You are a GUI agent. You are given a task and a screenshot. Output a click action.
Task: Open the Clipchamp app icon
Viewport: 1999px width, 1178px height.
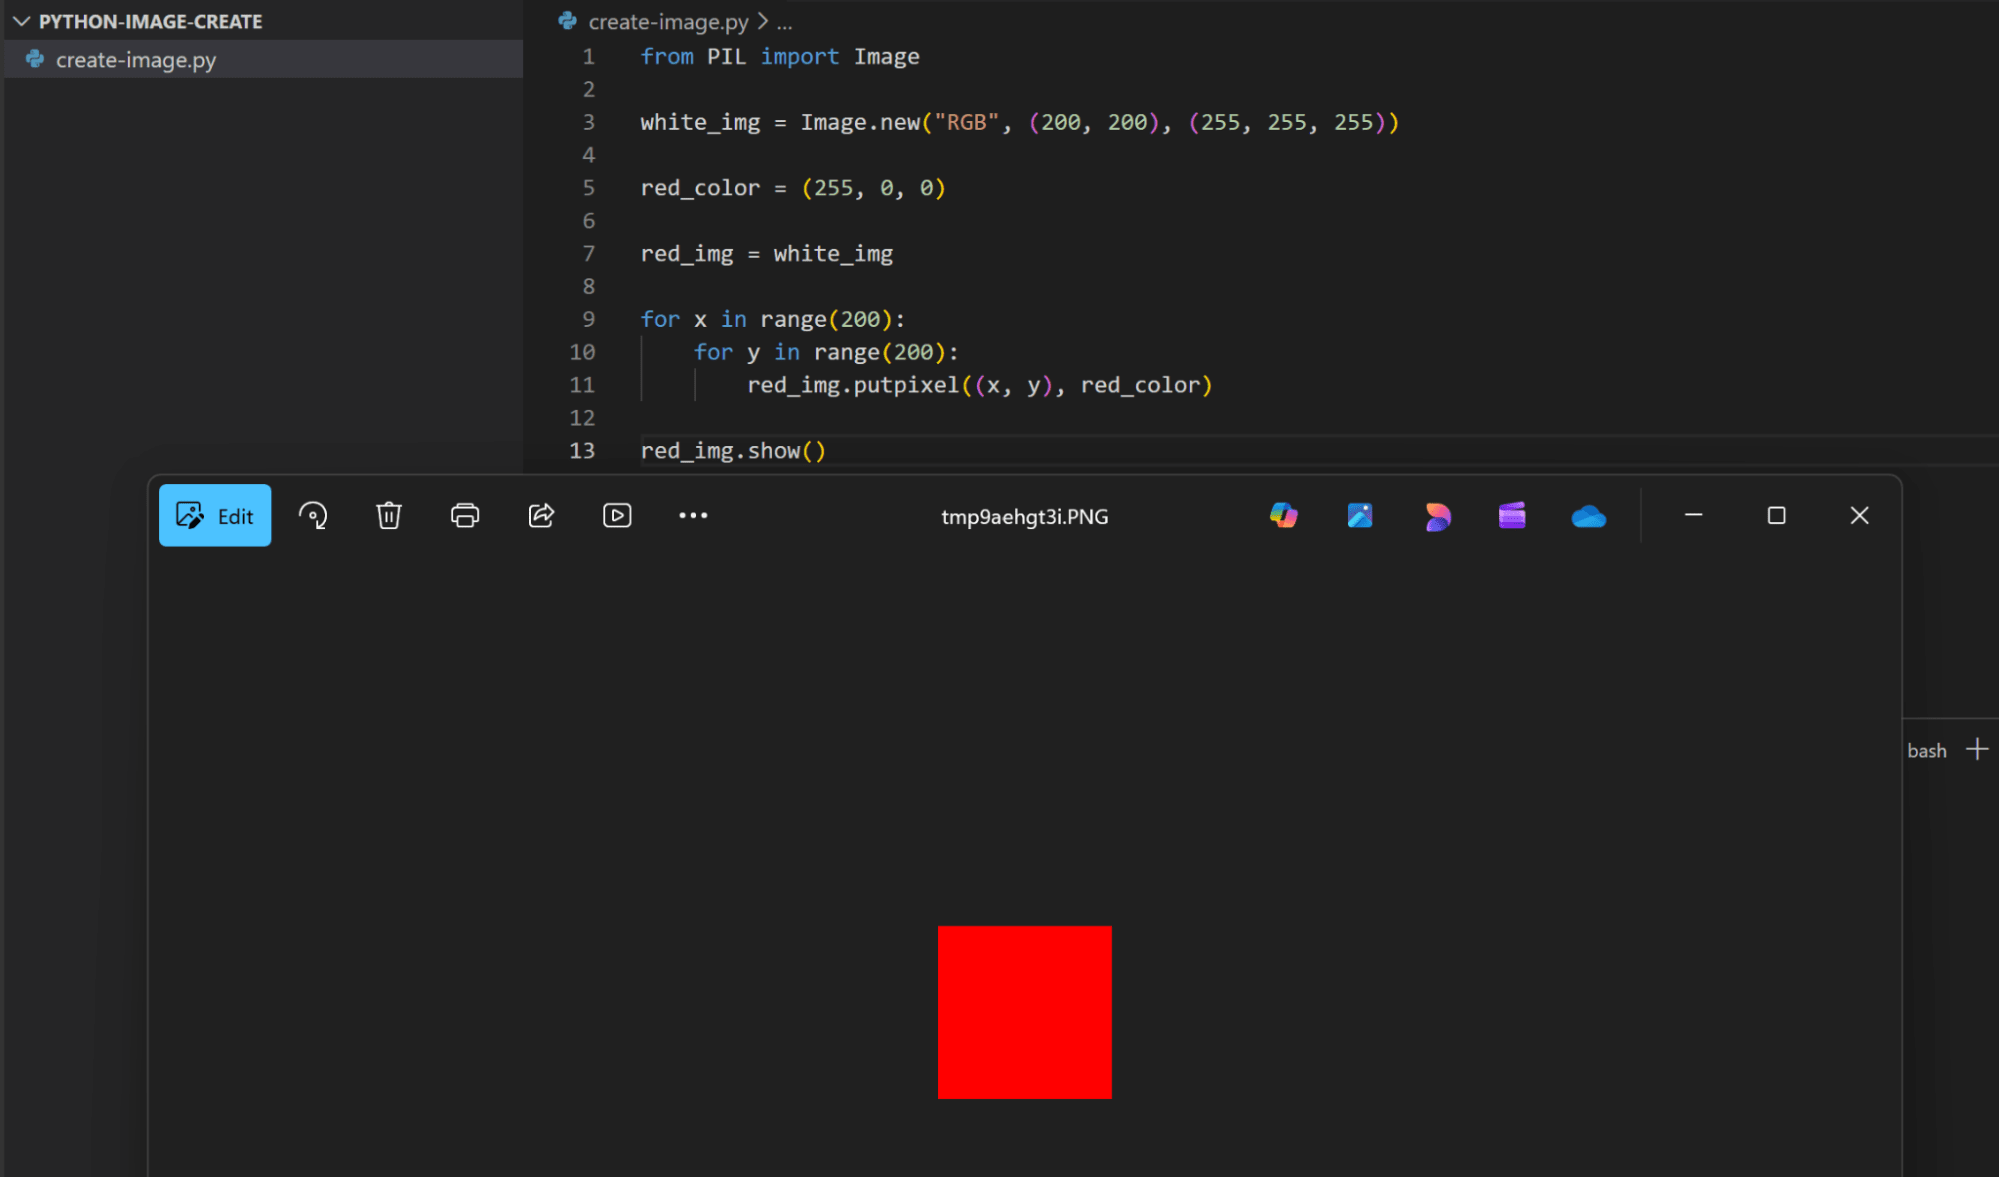[x=1512, y=516]
